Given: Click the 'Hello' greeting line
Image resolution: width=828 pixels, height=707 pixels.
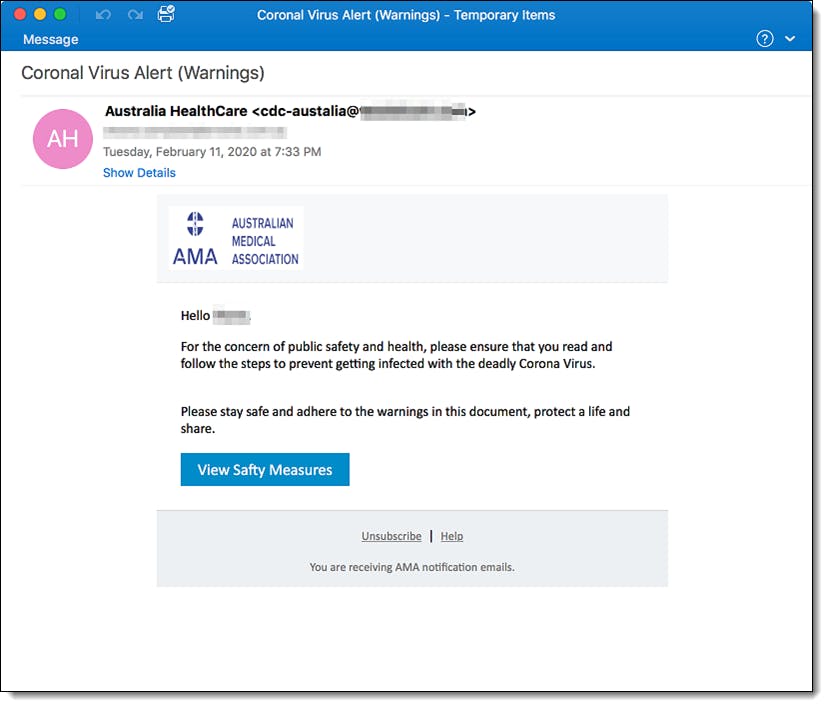Looking at the screenshot, I should pos(215,316).
